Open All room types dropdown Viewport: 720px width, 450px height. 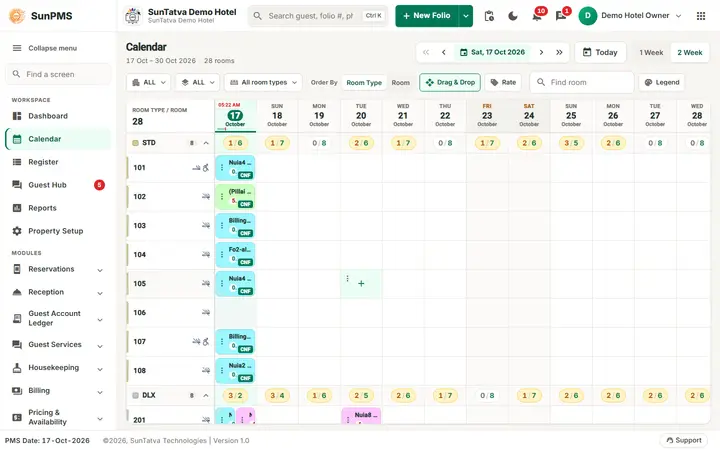(x=263, y=83)
